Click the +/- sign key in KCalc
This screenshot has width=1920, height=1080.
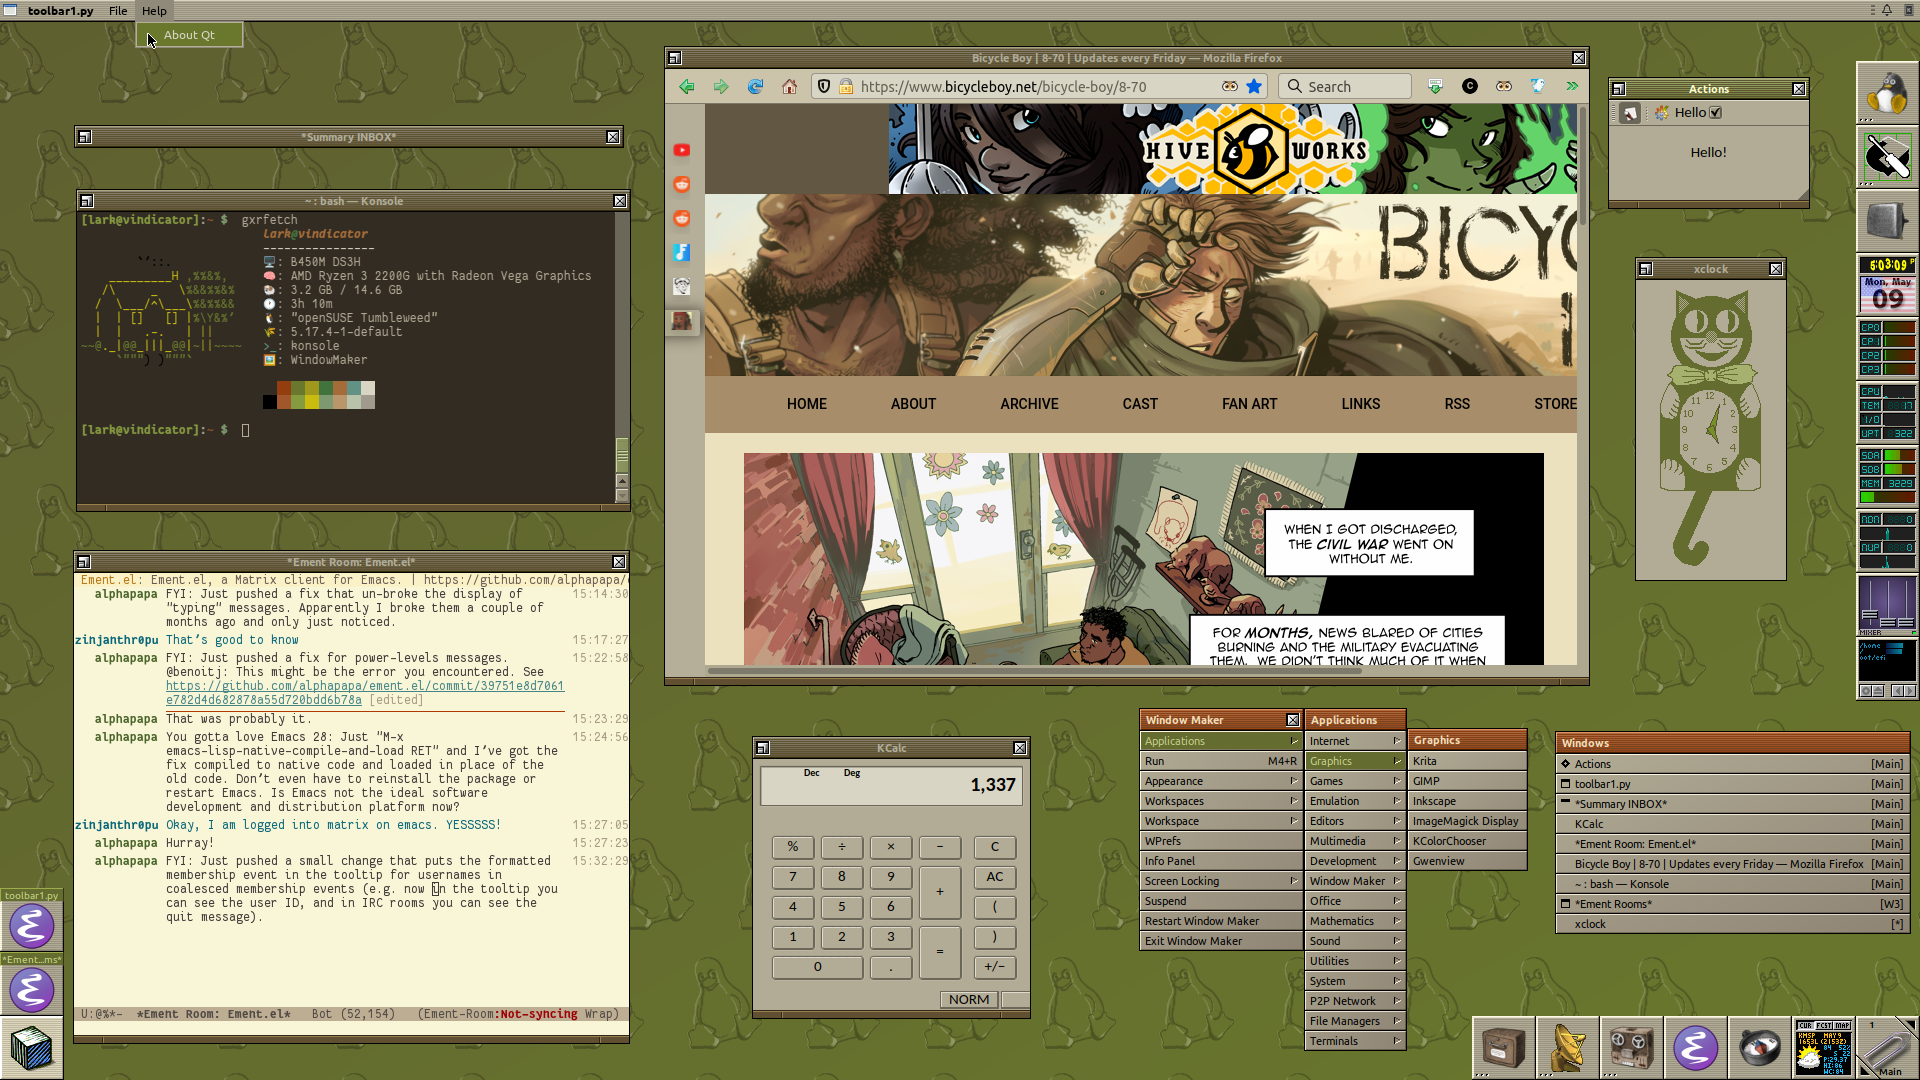[x=995, y=967]
